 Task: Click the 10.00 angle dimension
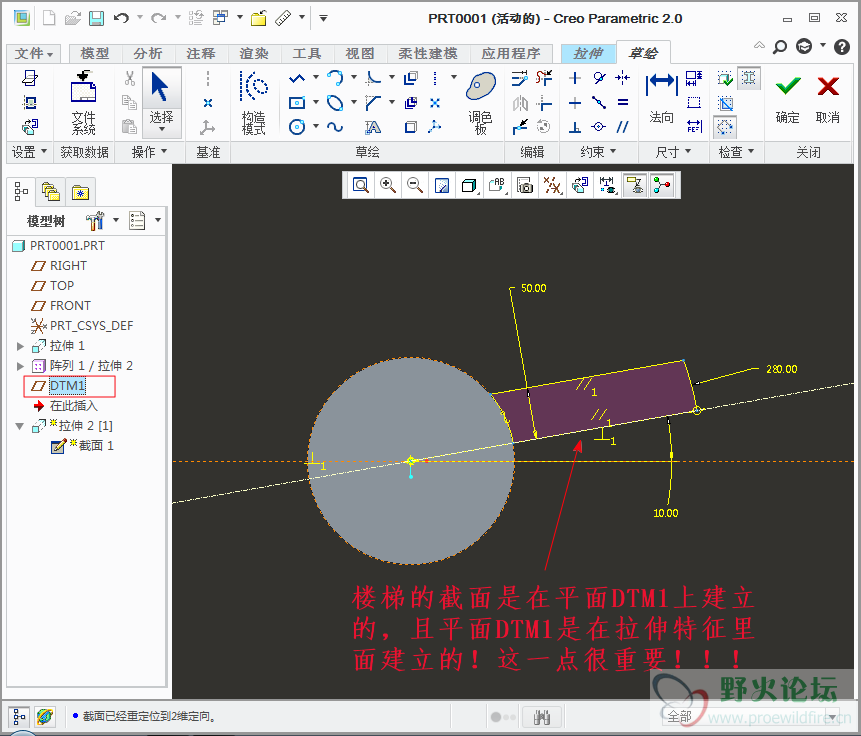666,513
